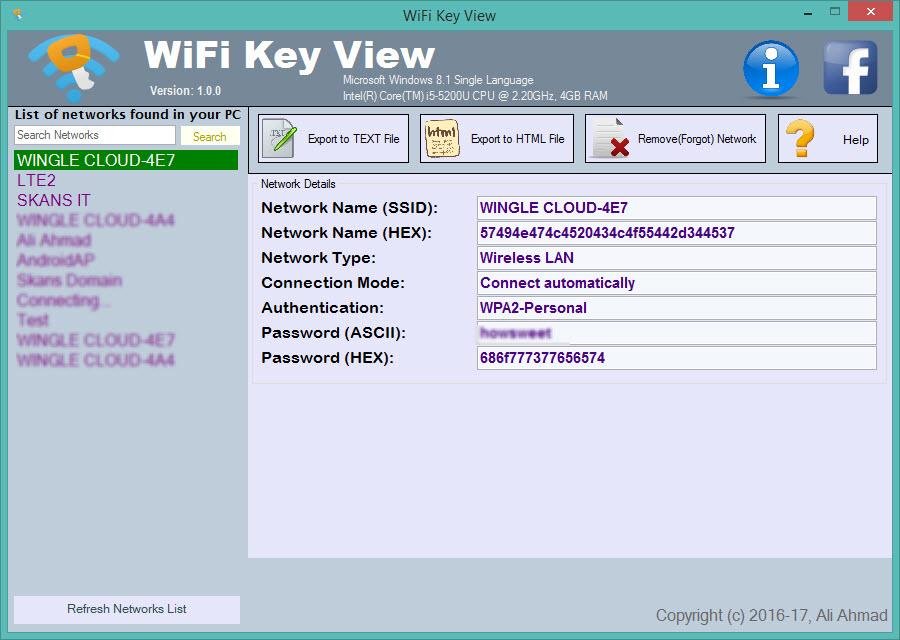Image resolution: width=900 pixels, height=640 pixels.
Task: Click the Version: 1.0.0 text
Action: (185, 91)
